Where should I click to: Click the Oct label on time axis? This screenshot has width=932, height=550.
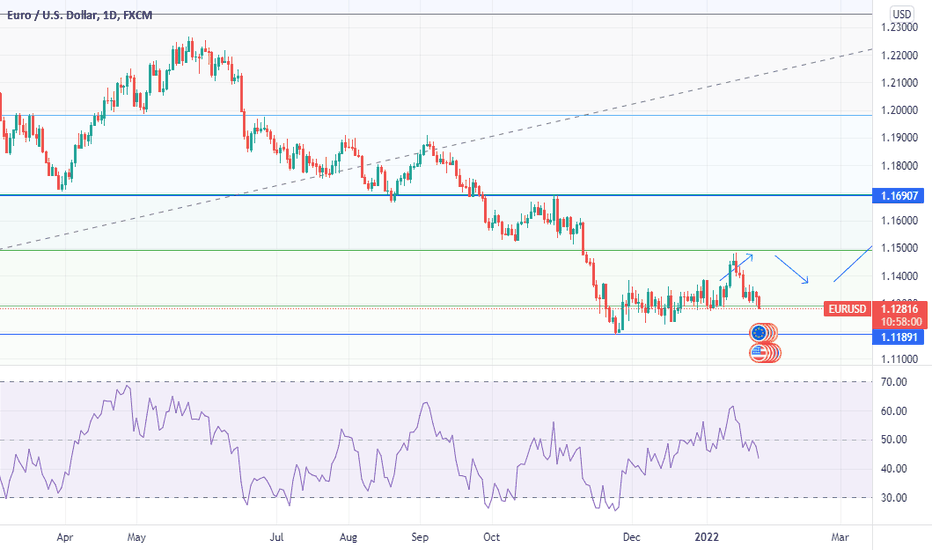click(492, 538)
